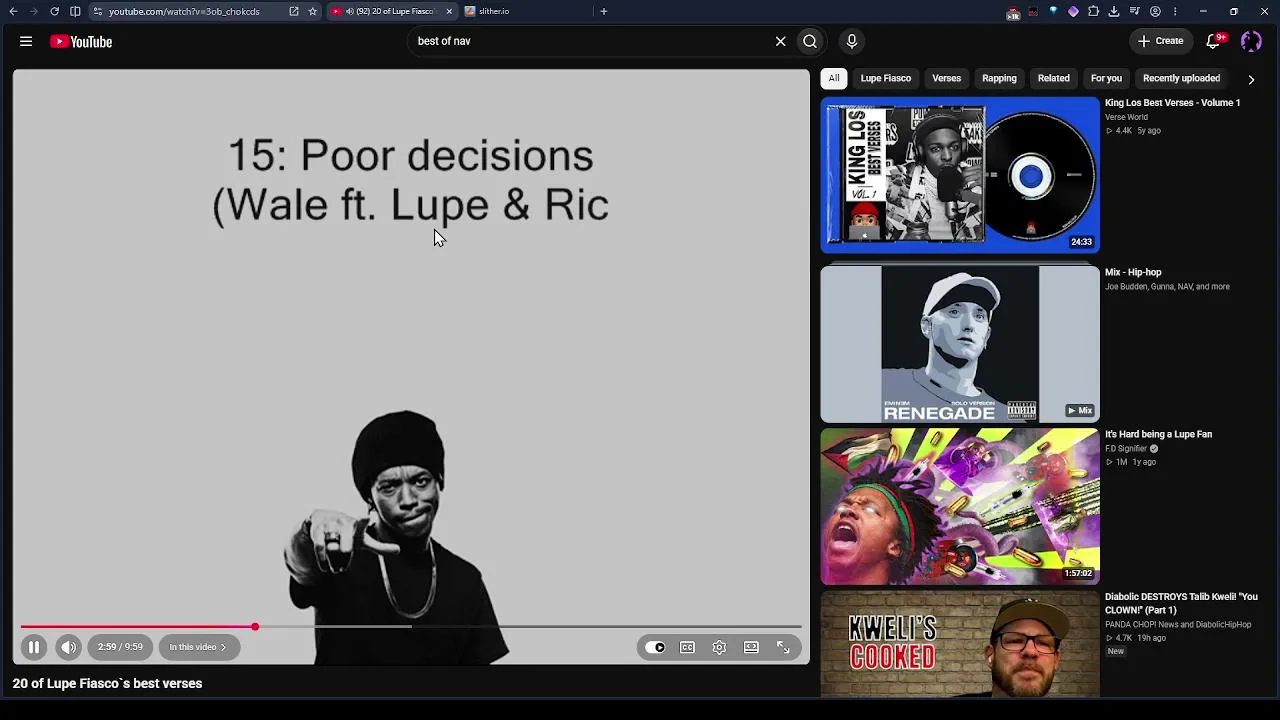Open the extensions puzzle menu
The height and width of the screenshot is (720, 1280).
coord(1093,11)
